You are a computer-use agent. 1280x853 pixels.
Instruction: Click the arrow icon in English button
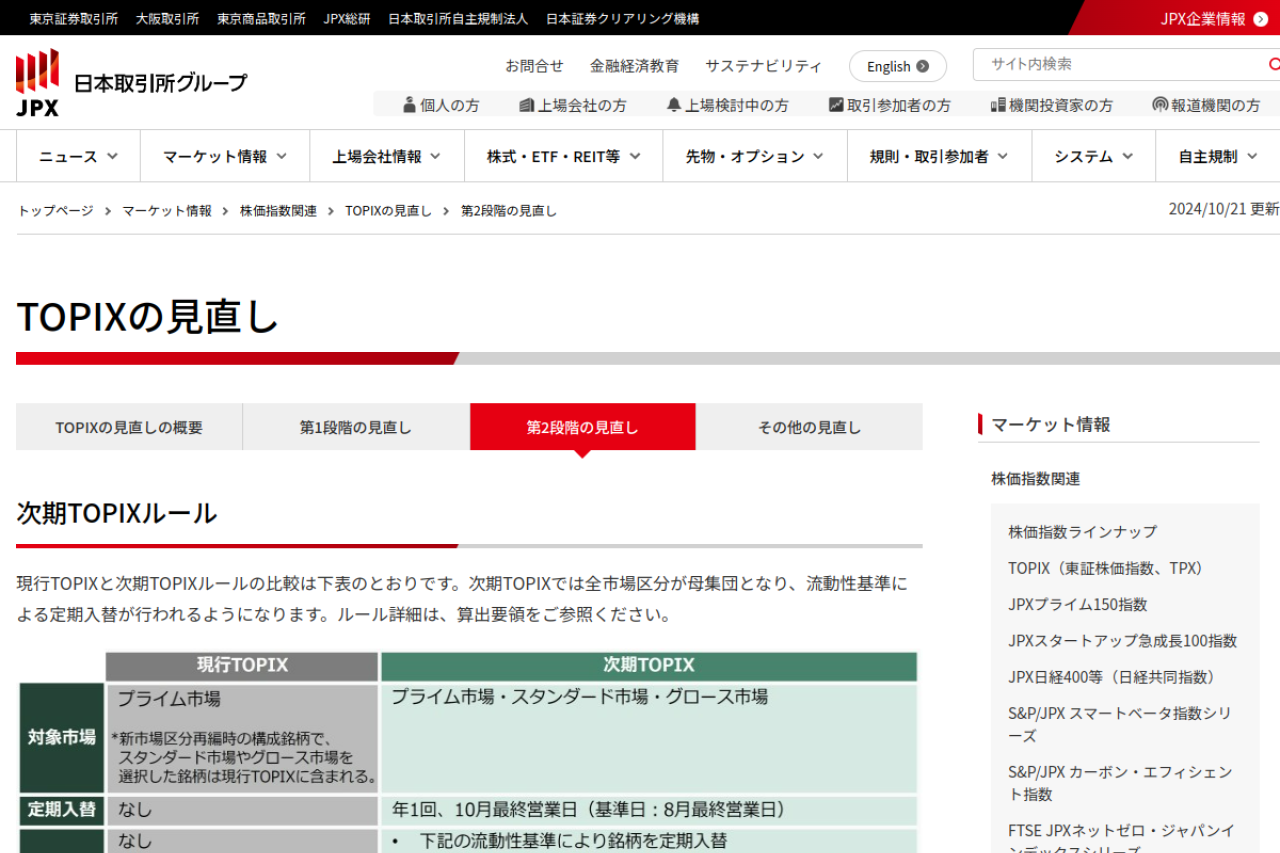[x=922, y=66]
